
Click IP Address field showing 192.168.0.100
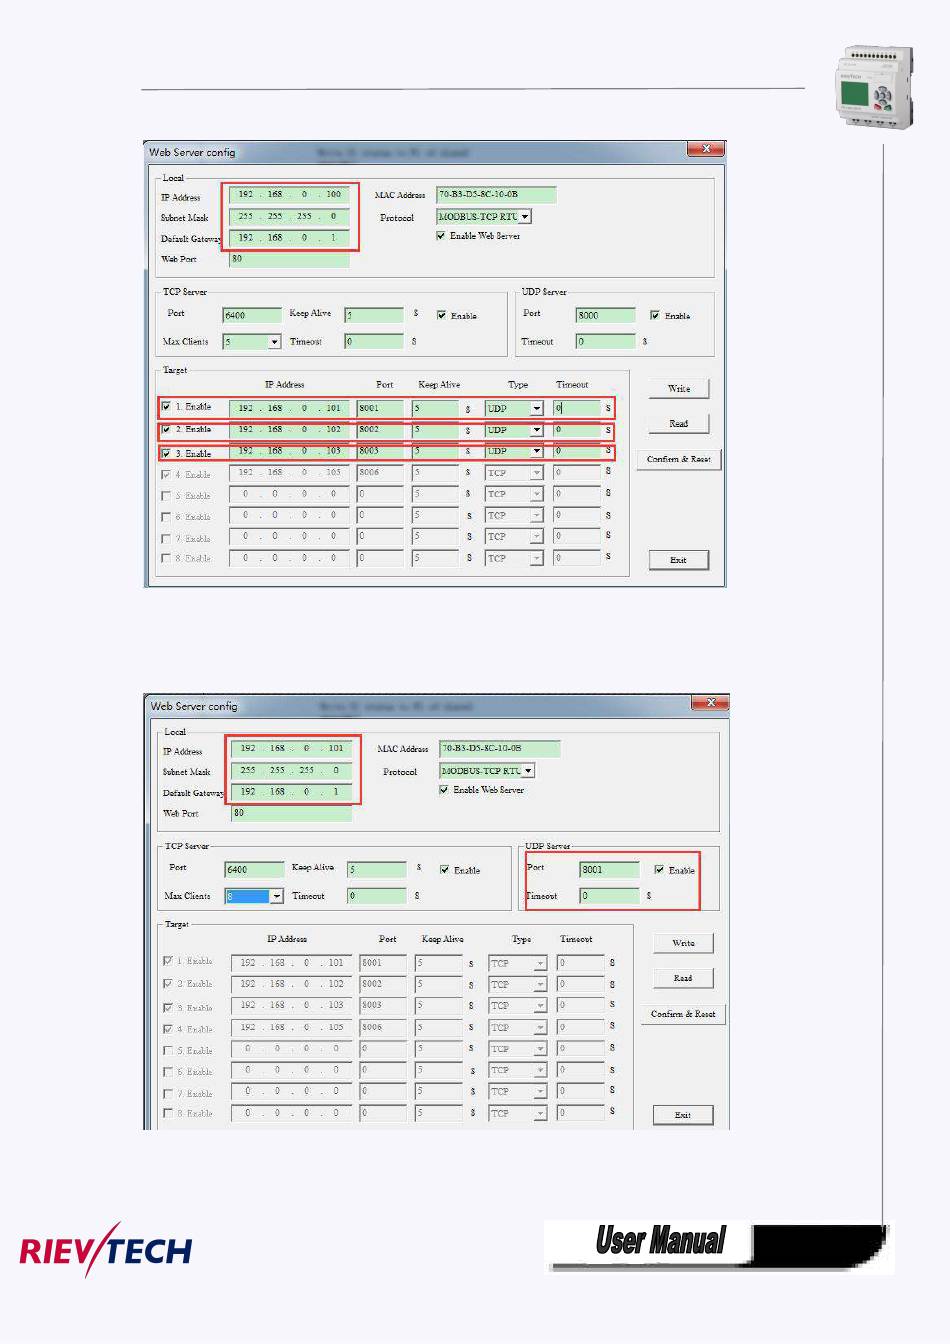(289, 194)
